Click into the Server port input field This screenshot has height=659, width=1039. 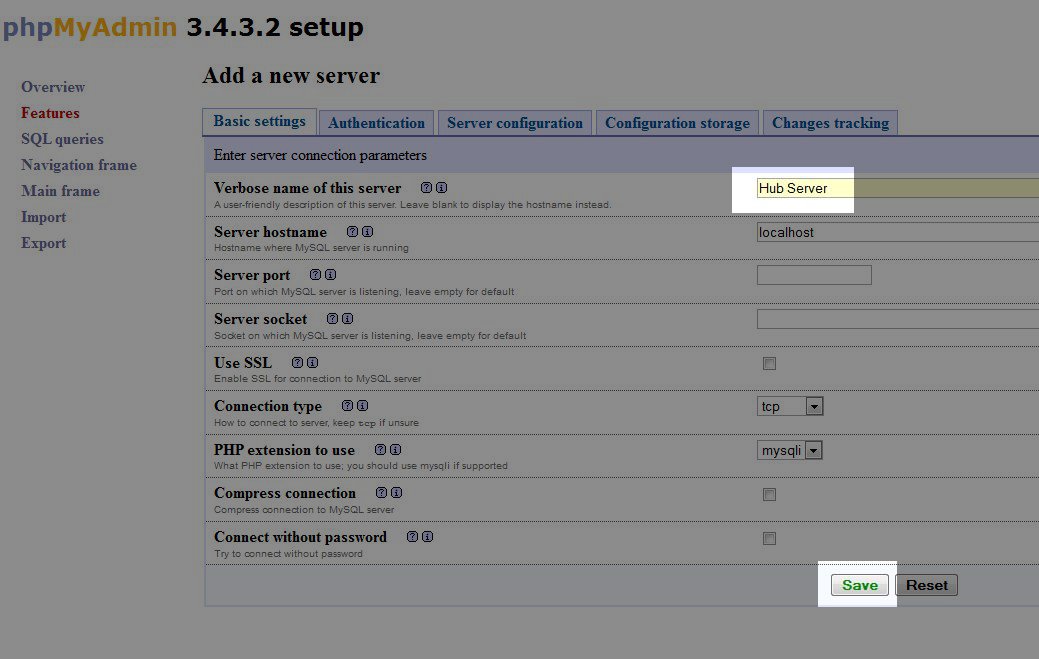pos(814,275)
